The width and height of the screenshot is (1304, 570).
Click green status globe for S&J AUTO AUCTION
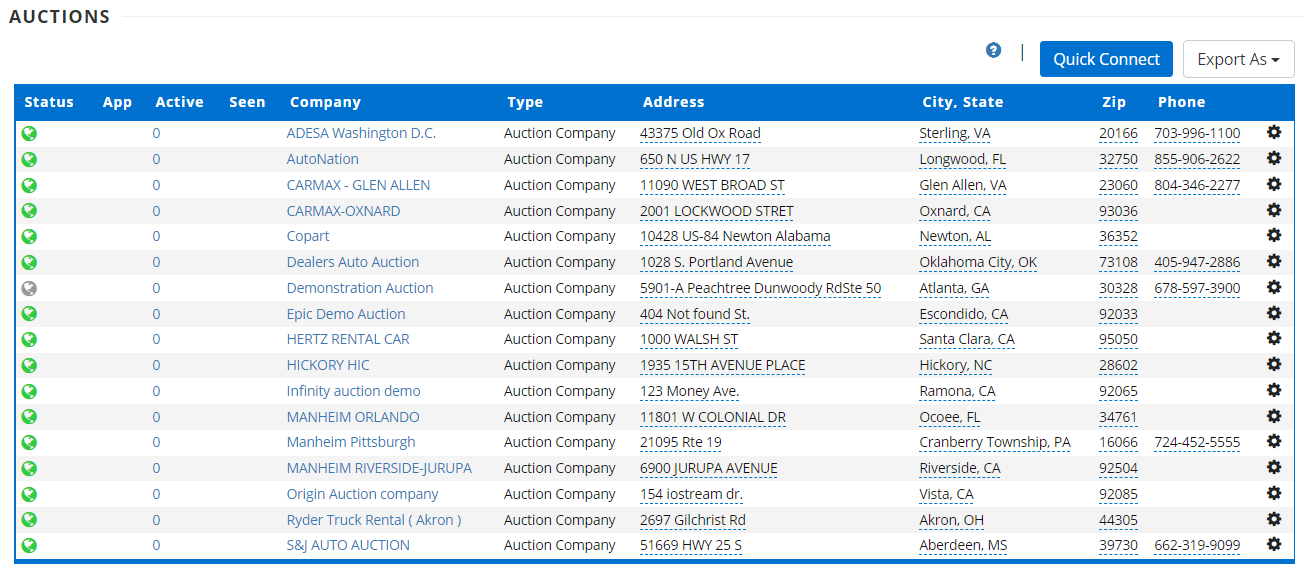point(29,545)
